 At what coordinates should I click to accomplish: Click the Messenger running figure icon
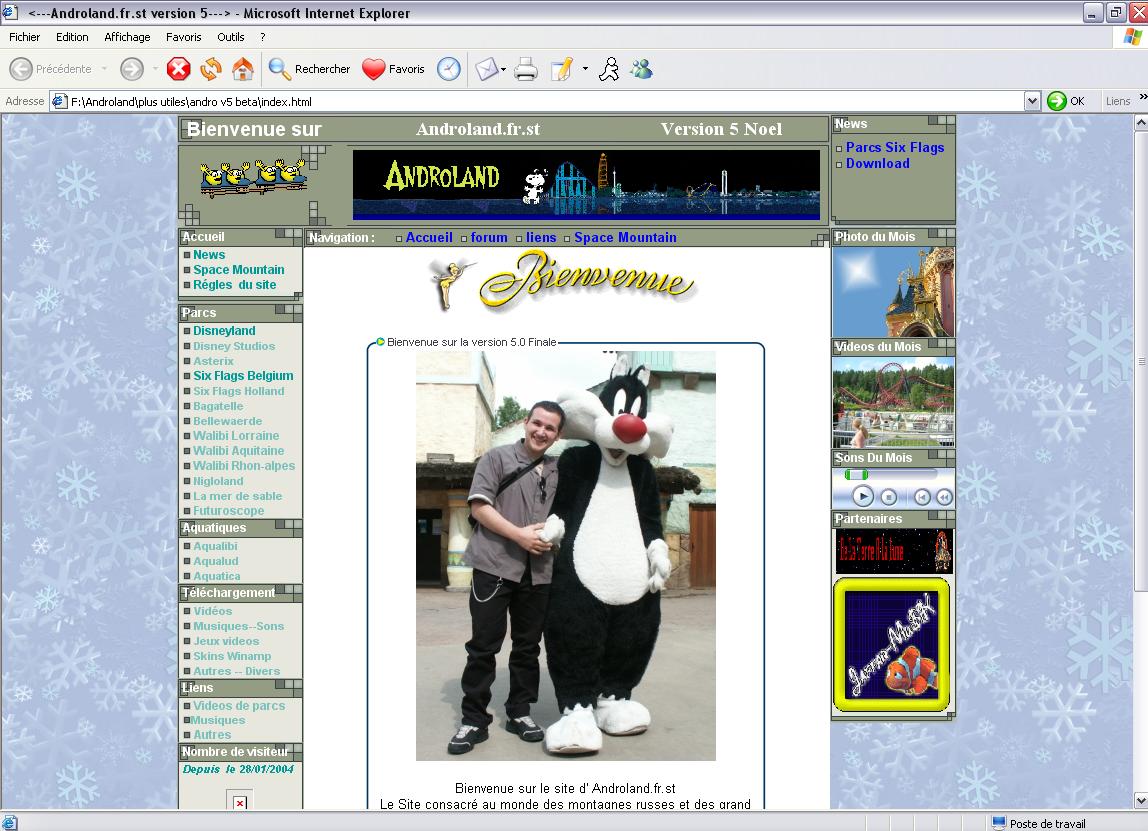pyautogui.click(x=609, y=69)
